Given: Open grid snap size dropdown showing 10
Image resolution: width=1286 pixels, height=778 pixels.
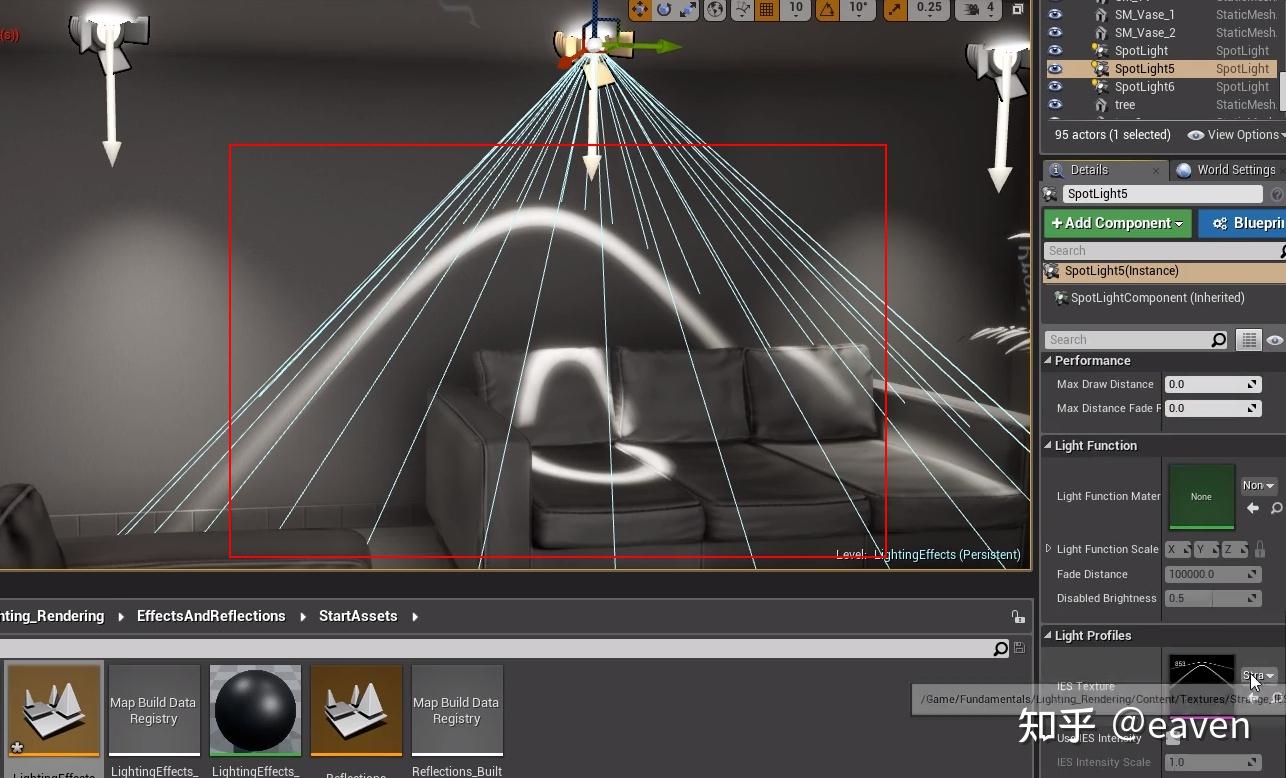Looking at the screenshot, I should click(796, 8).
